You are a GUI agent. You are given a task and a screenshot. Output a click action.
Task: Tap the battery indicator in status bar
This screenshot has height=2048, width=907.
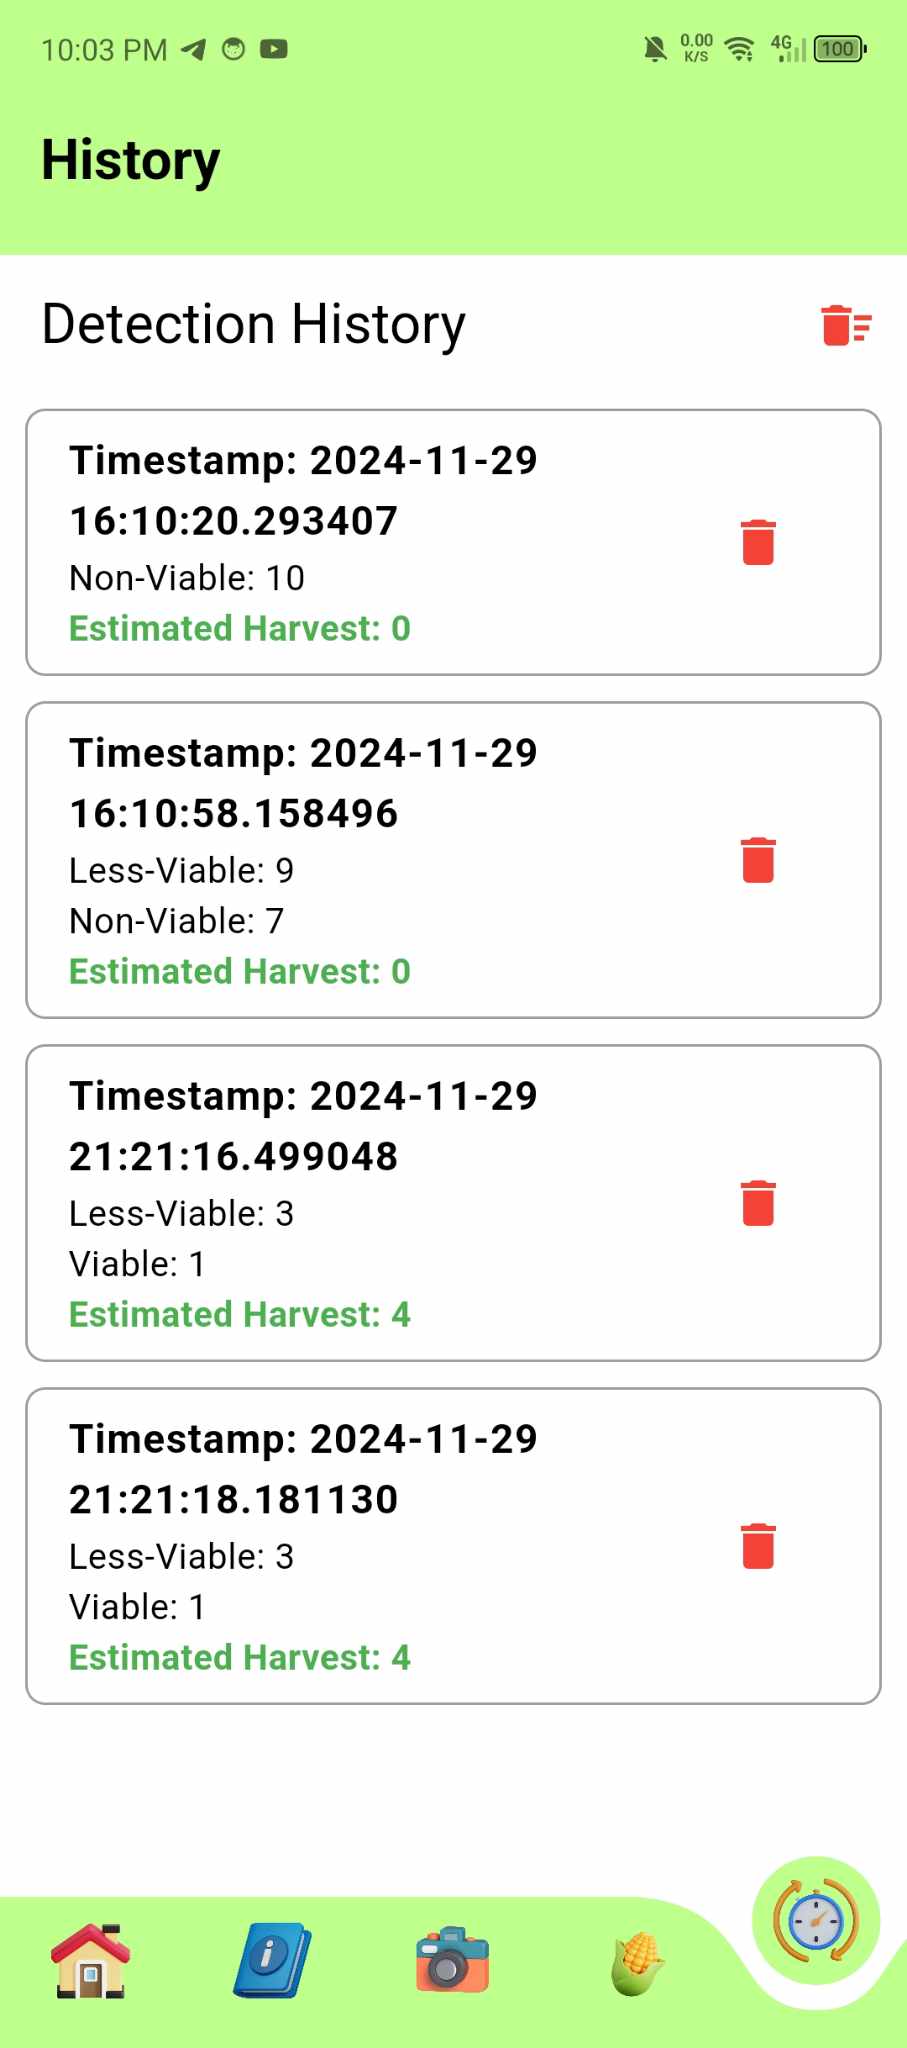[x=840, y=48]
